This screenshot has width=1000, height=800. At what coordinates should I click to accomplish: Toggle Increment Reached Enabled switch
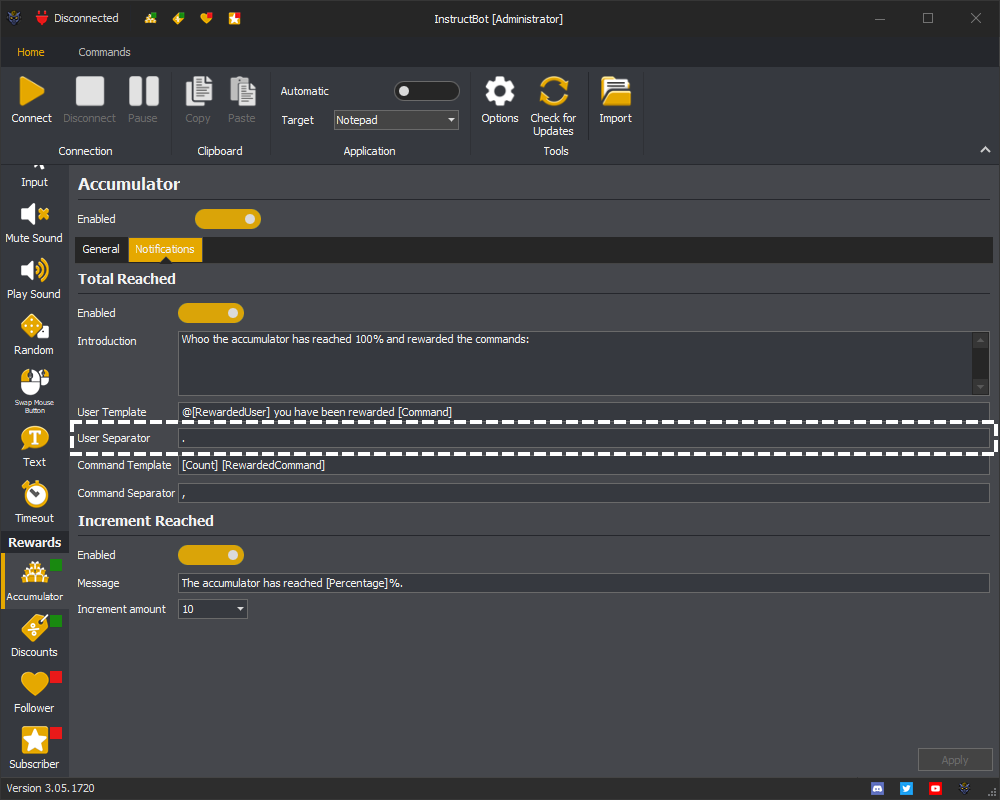tap(211, 555)
